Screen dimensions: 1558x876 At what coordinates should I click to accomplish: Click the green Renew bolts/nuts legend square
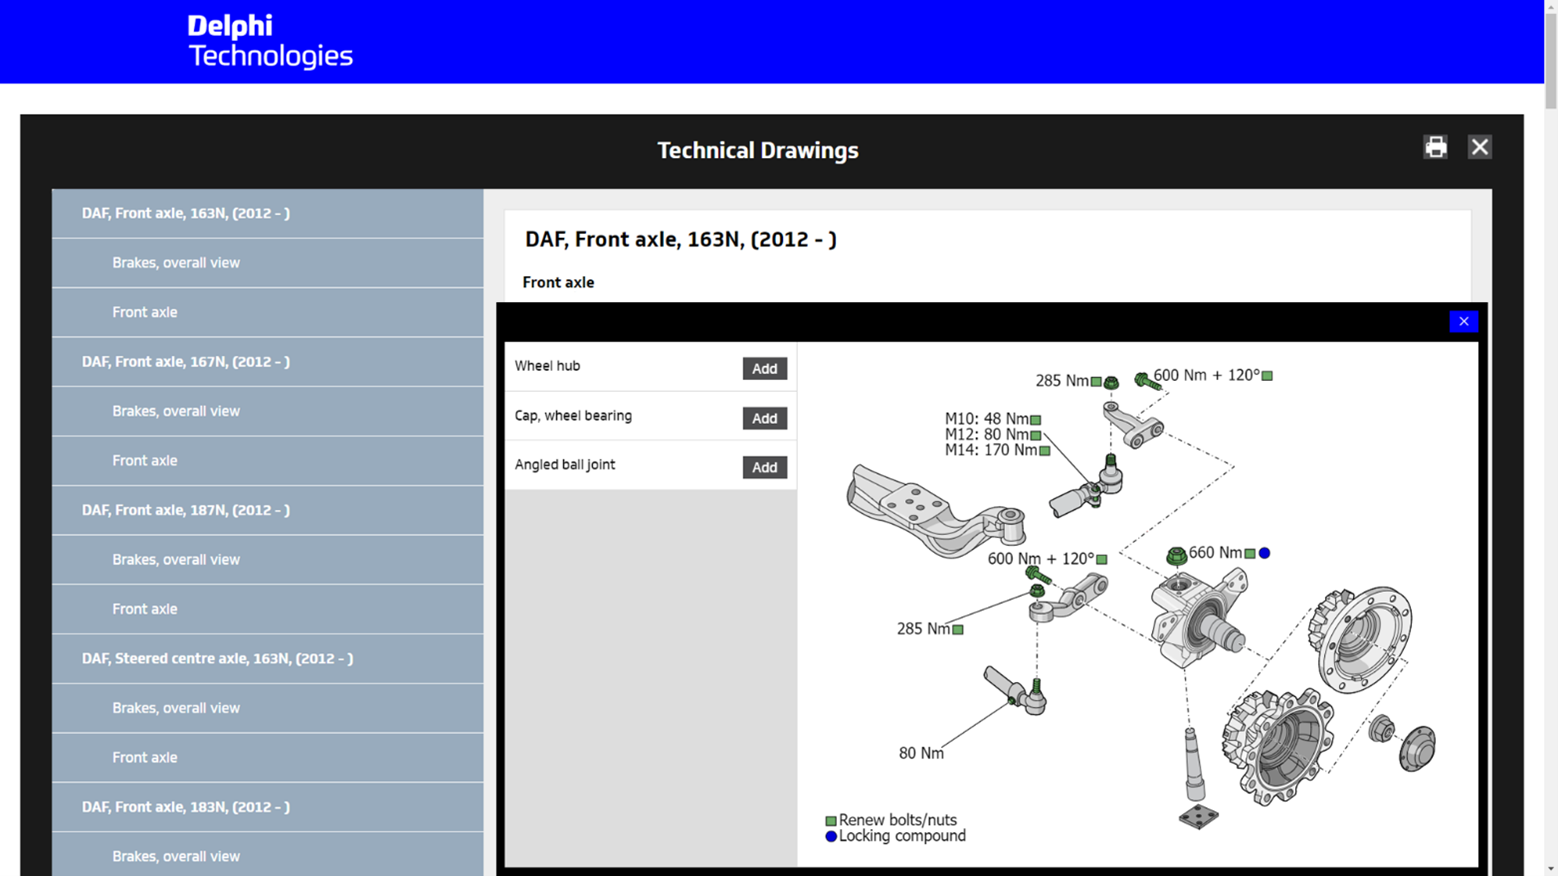pos(831,821)
